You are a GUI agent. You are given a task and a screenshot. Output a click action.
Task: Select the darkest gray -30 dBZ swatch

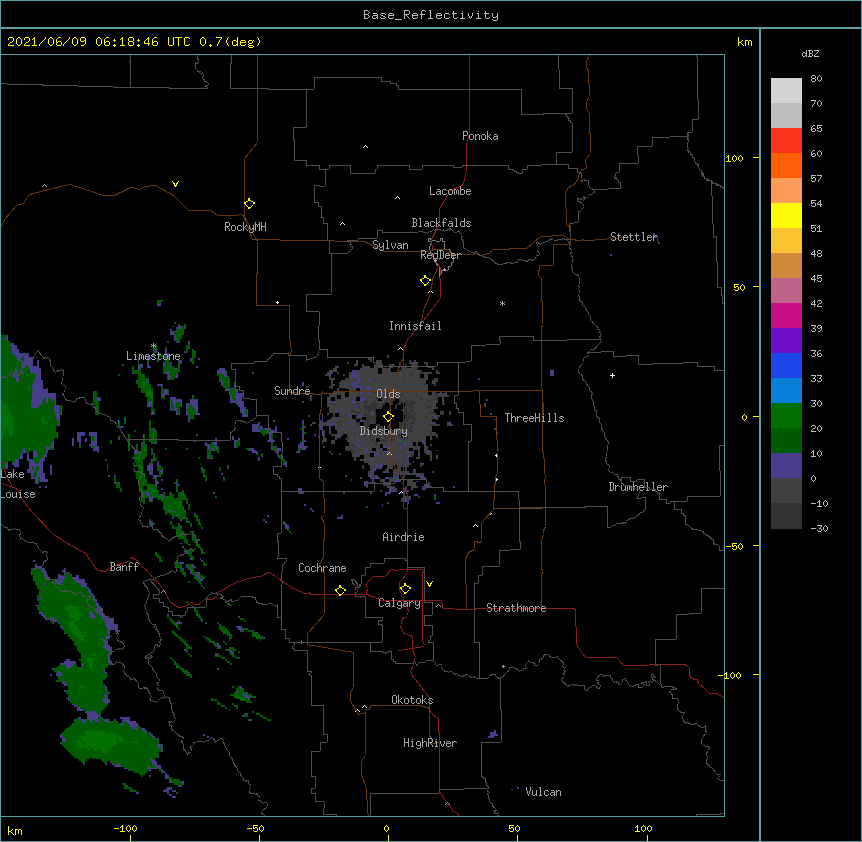(x=786, y=516)
